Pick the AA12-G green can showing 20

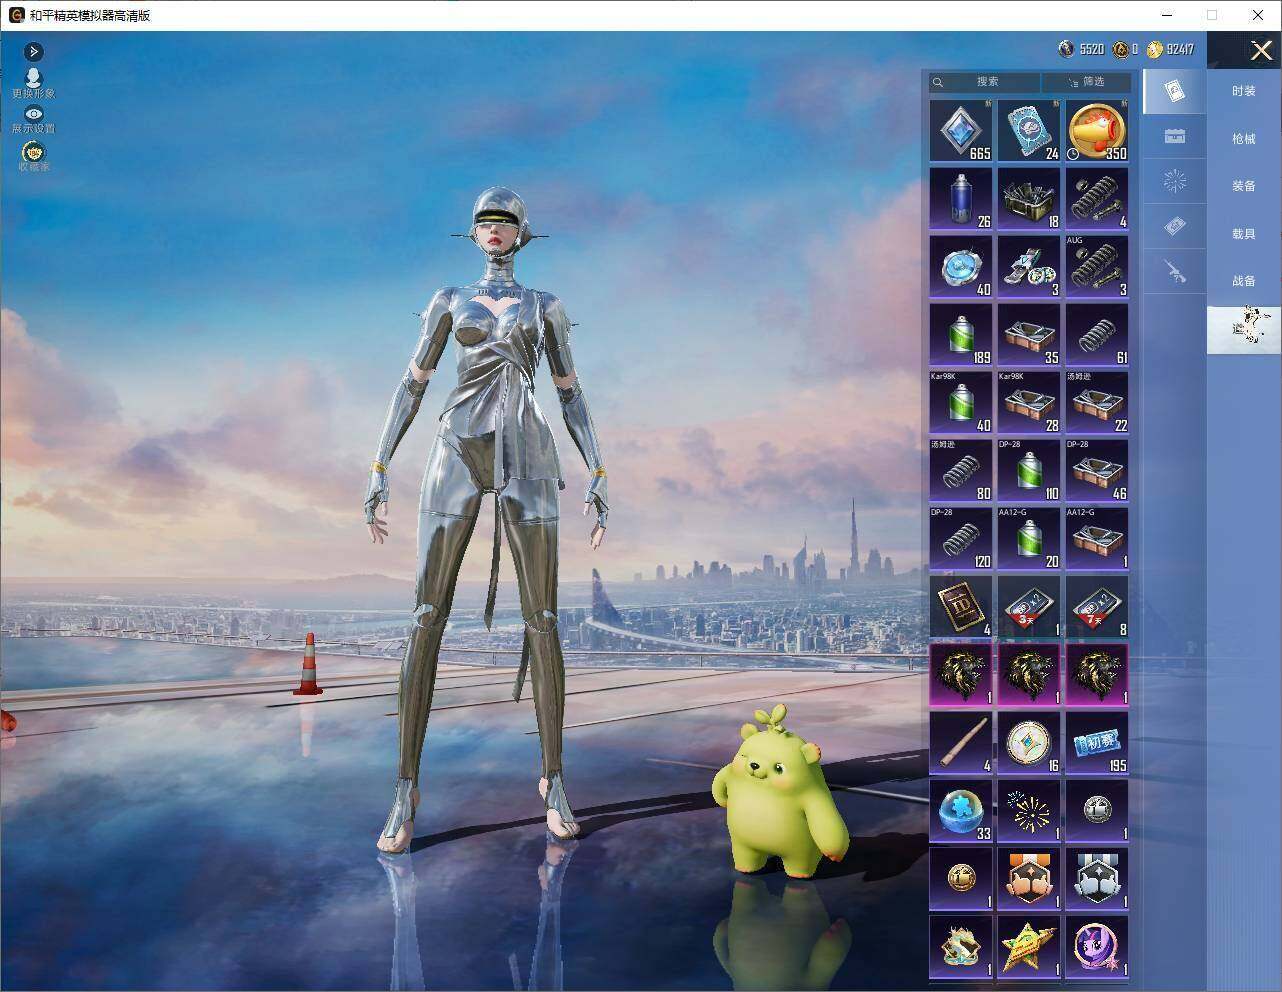coord(1029,538)
